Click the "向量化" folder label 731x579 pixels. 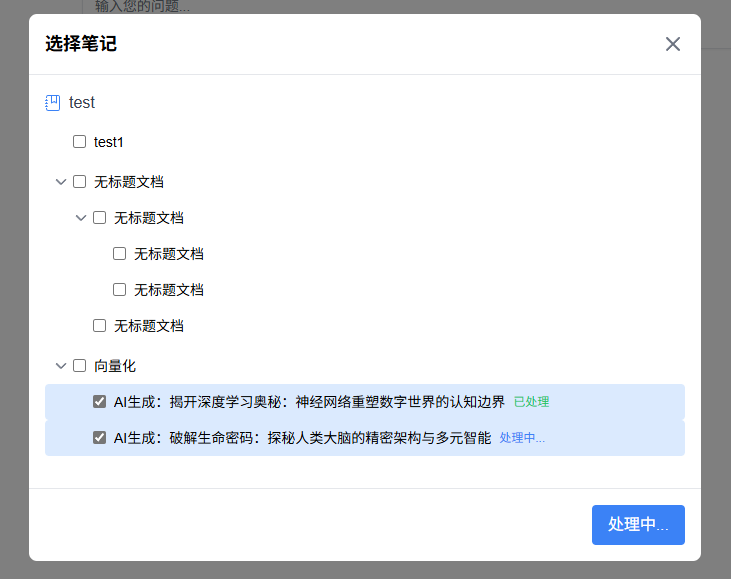[x=115, y=366]
